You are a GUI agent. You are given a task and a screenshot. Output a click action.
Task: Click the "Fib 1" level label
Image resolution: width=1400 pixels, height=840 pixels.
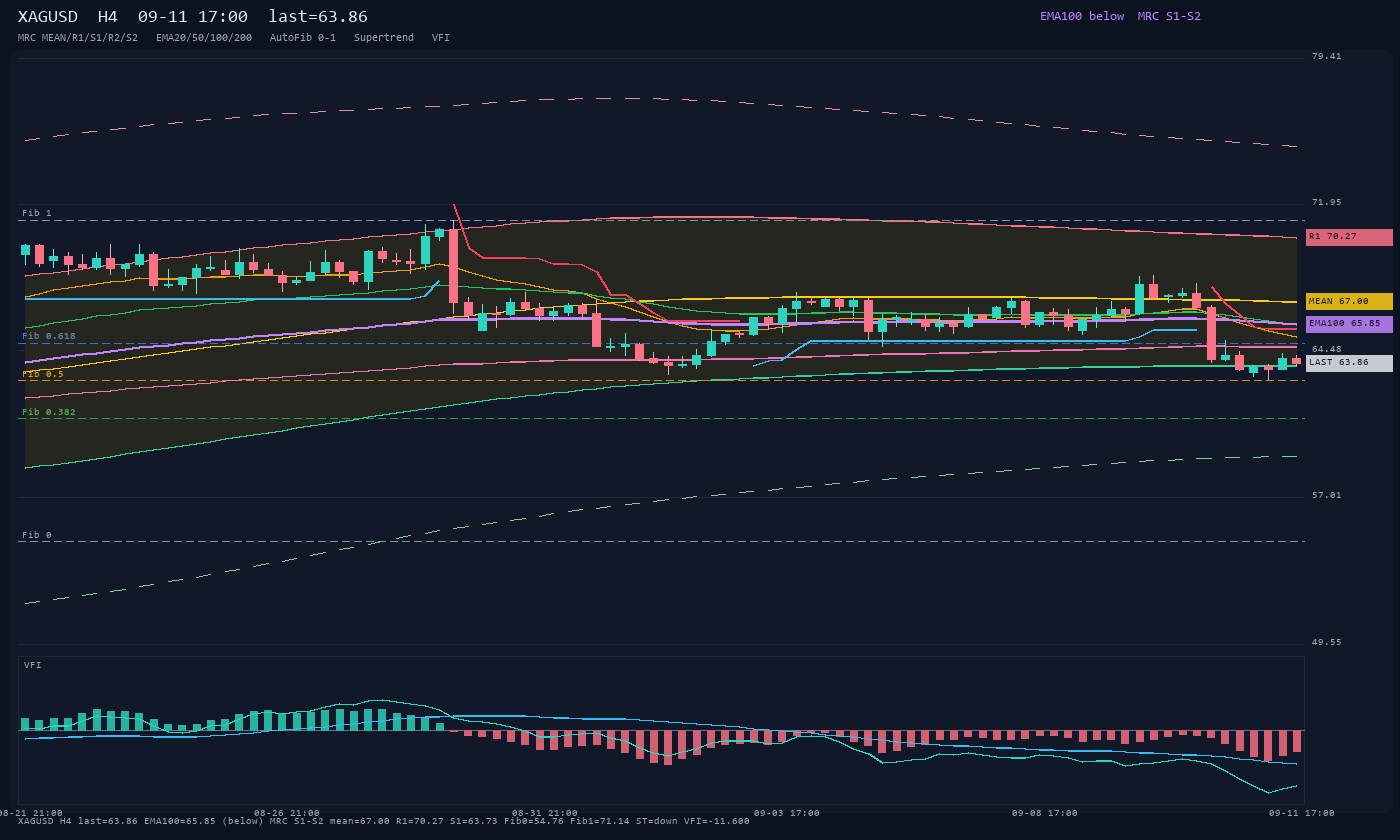pyautogui.click(x=37, y=213)
